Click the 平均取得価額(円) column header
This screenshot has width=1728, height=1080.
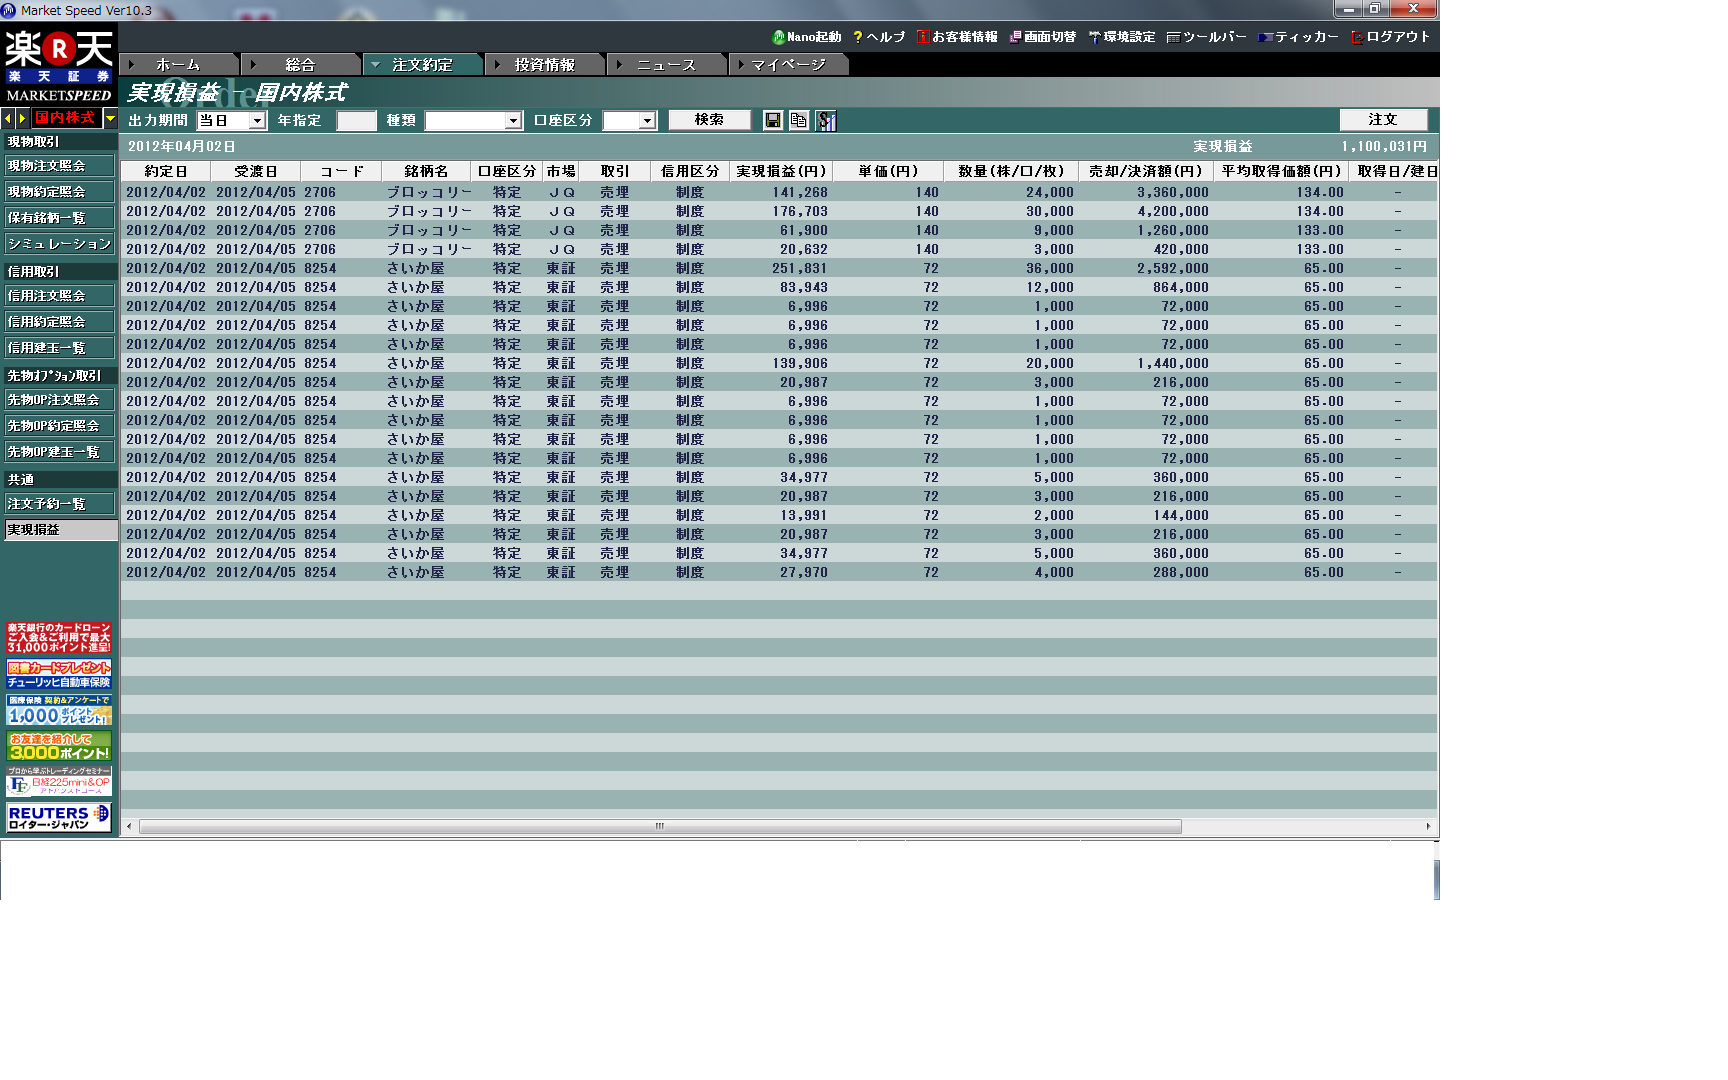(x=1281, y=172)
